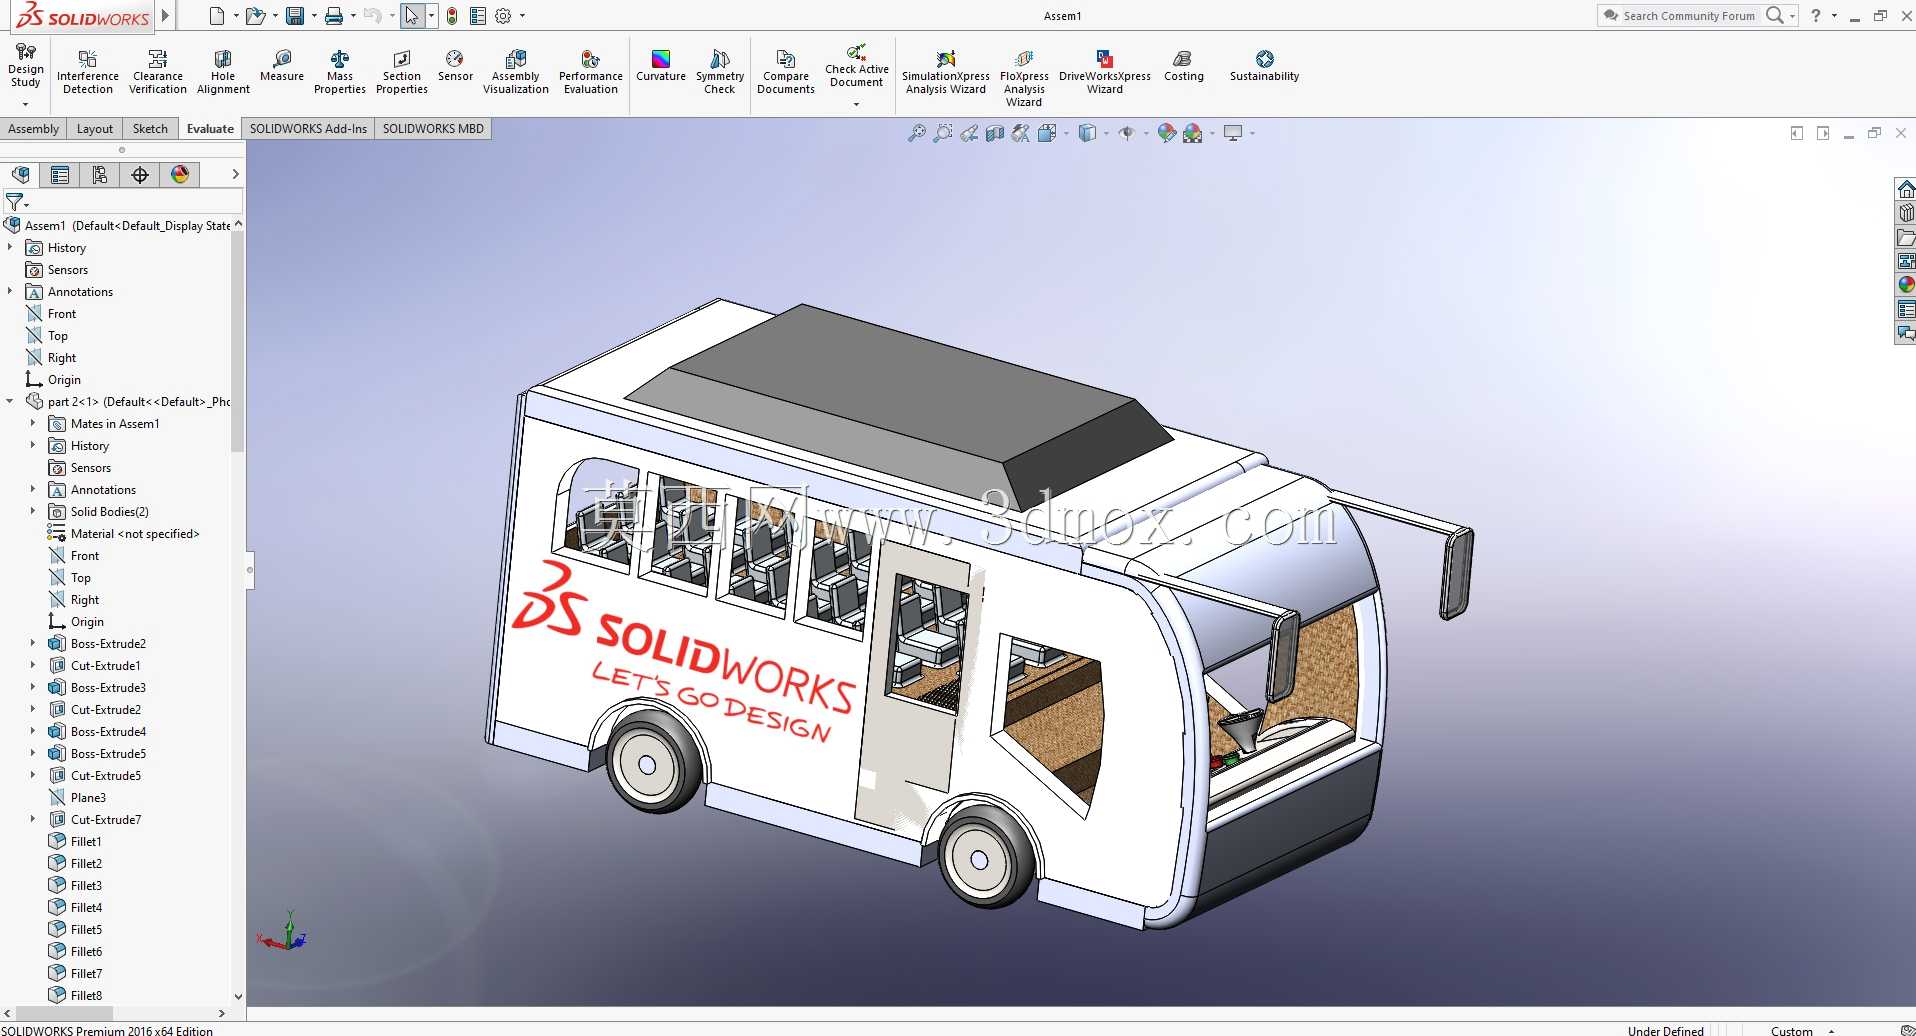Viewport: 1916px width, 1036px height.
Task: Expand the top-level History node
Action: pos(10,247)
